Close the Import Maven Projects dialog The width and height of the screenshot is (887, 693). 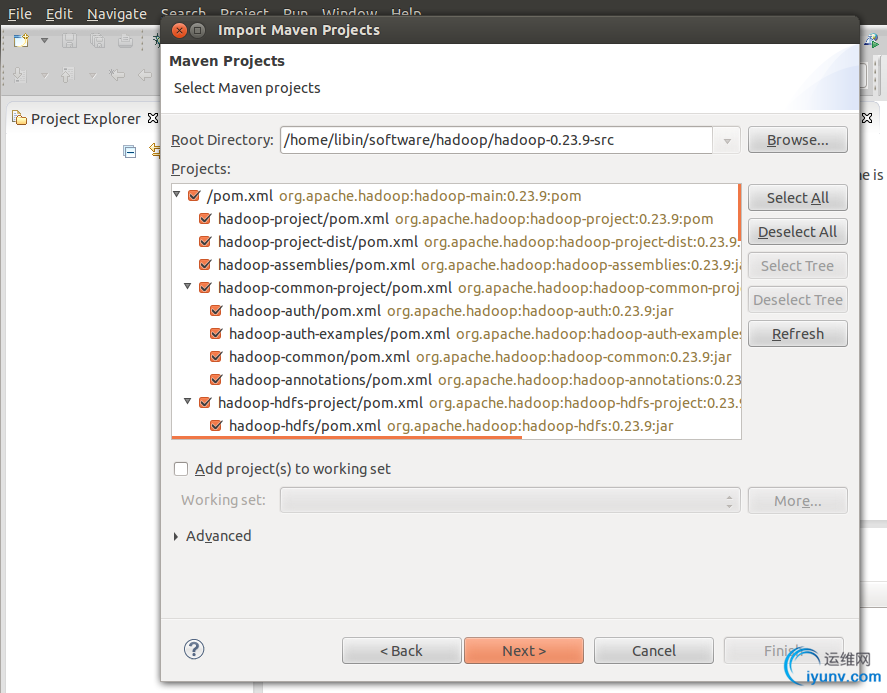(x=179, y=30)
